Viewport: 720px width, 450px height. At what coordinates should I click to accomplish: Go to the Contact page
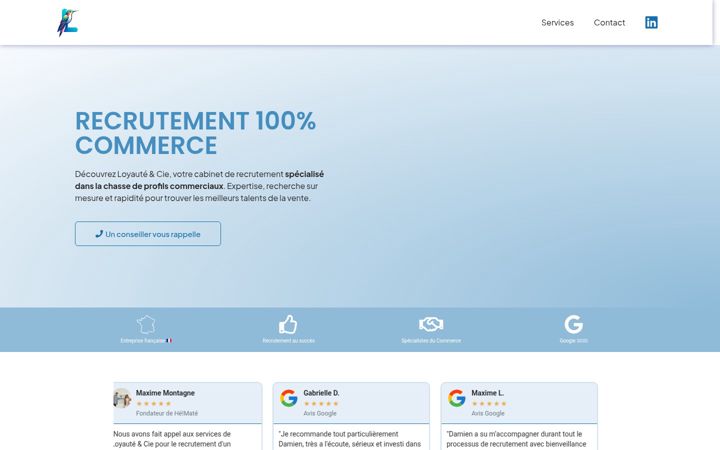click(609, 22)
